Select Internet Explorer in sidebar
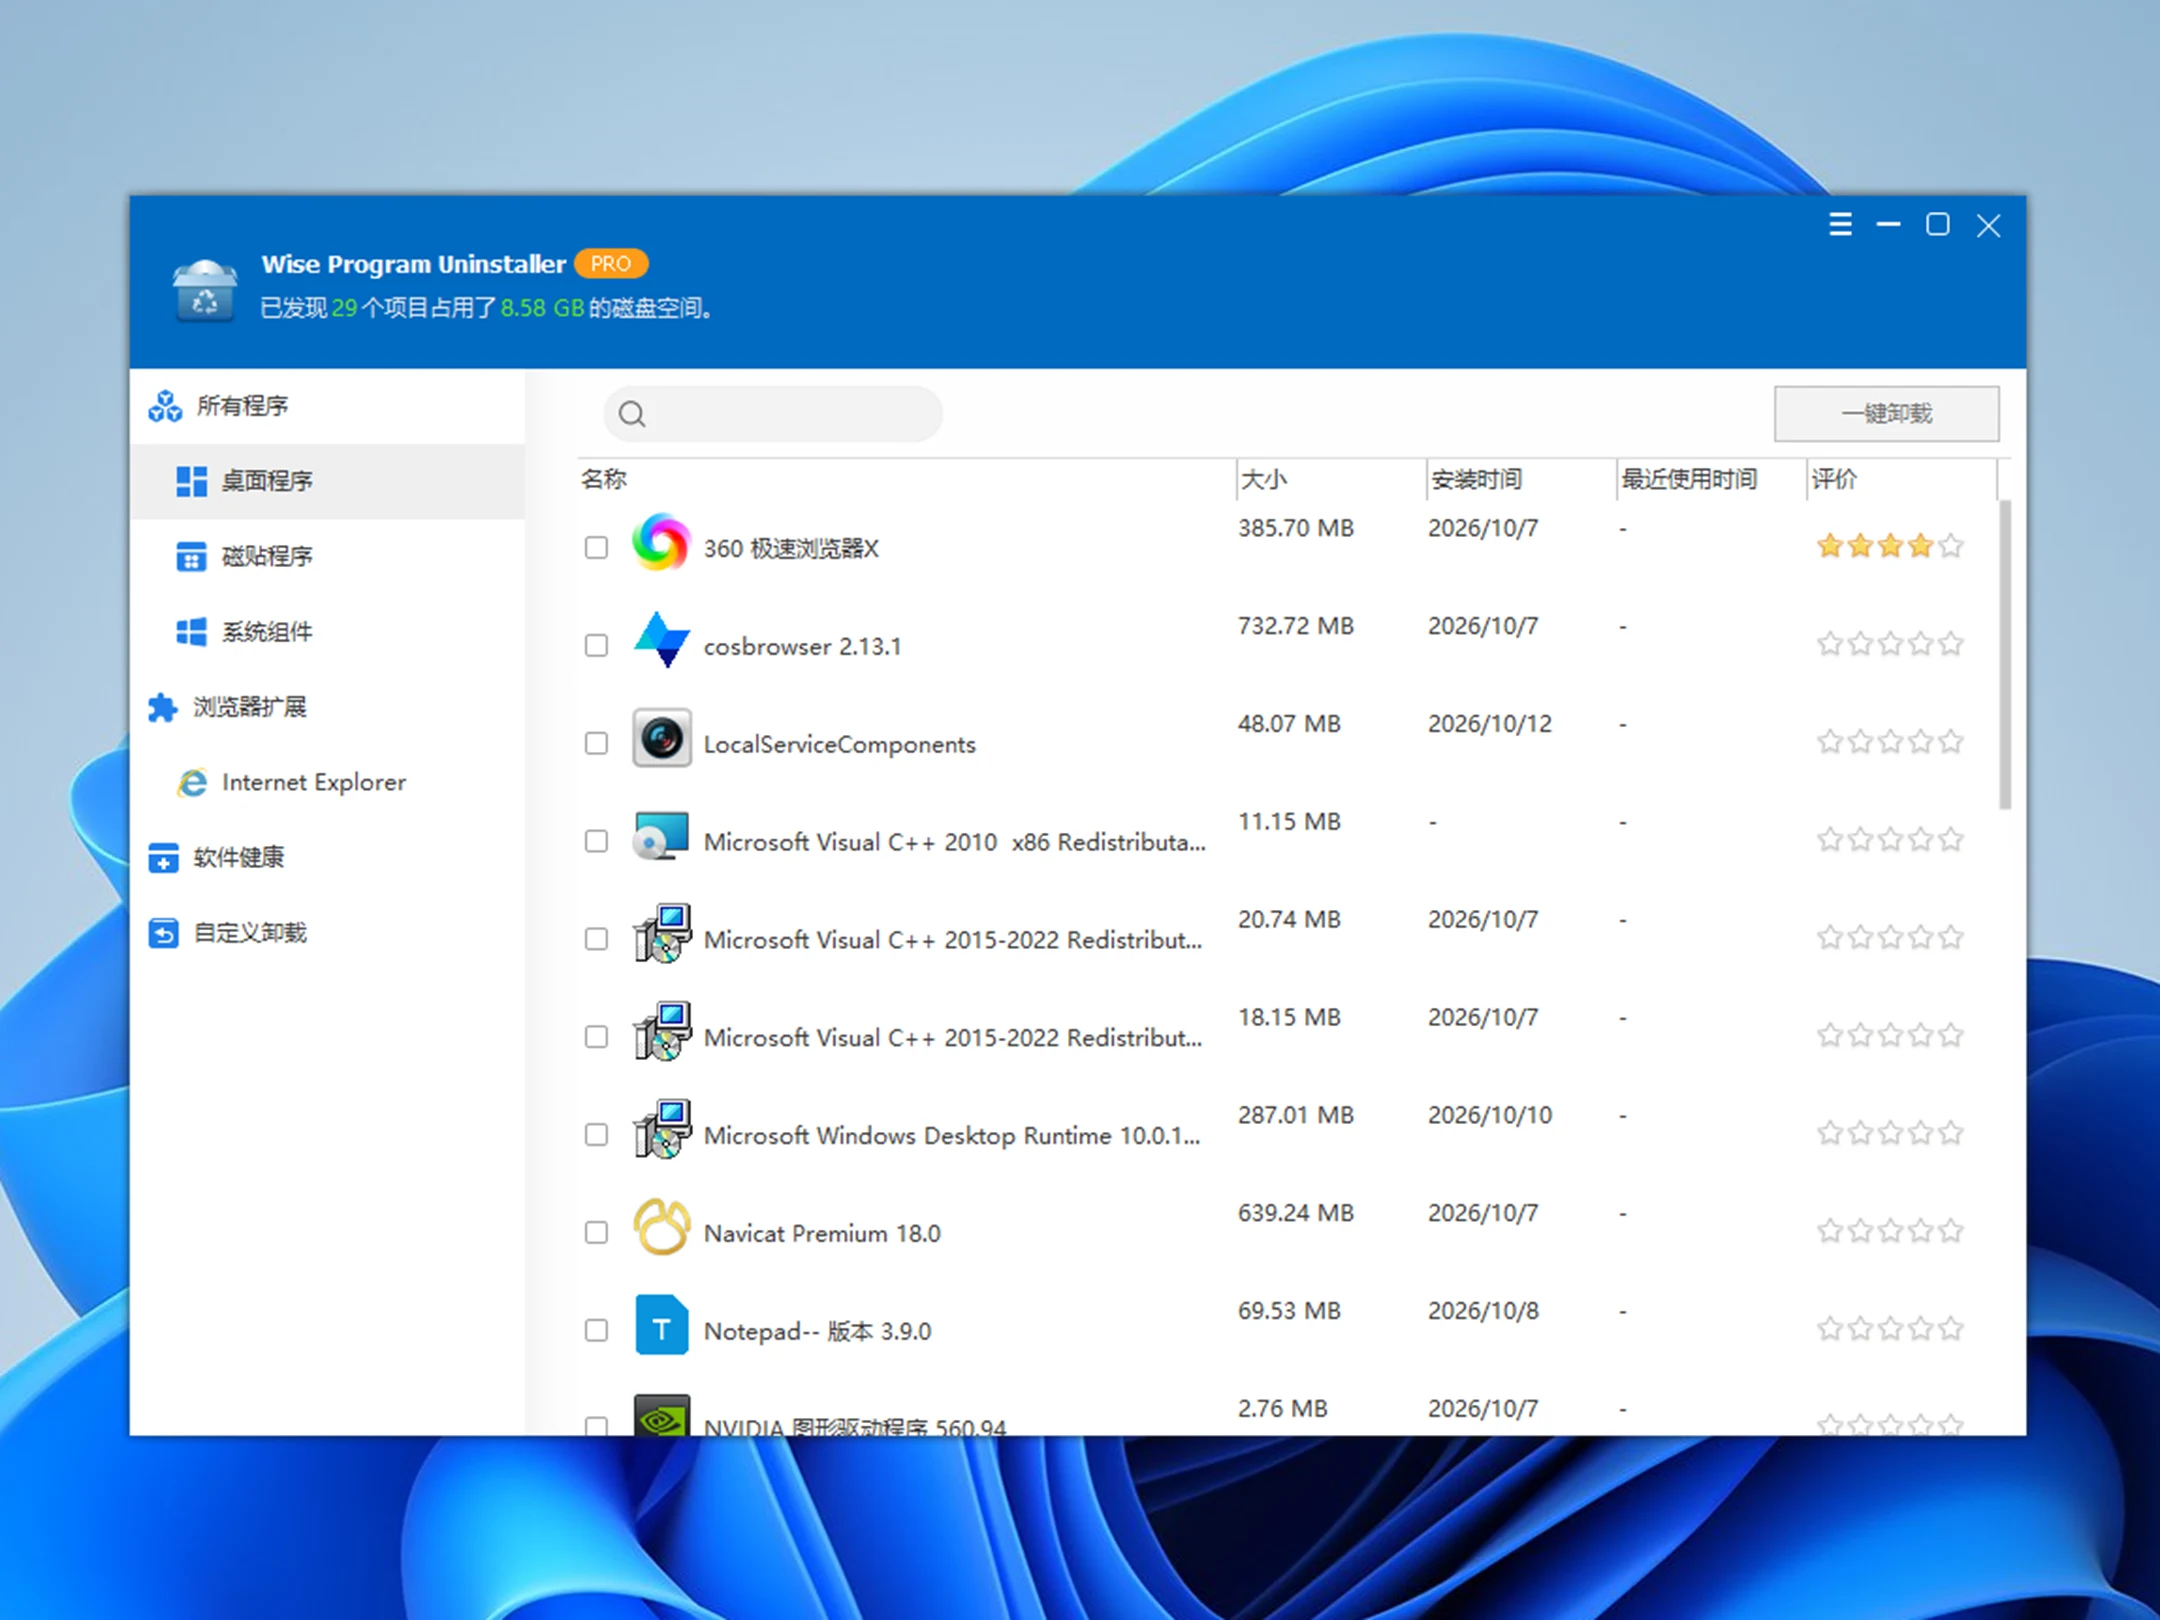 tap(327, 782)
